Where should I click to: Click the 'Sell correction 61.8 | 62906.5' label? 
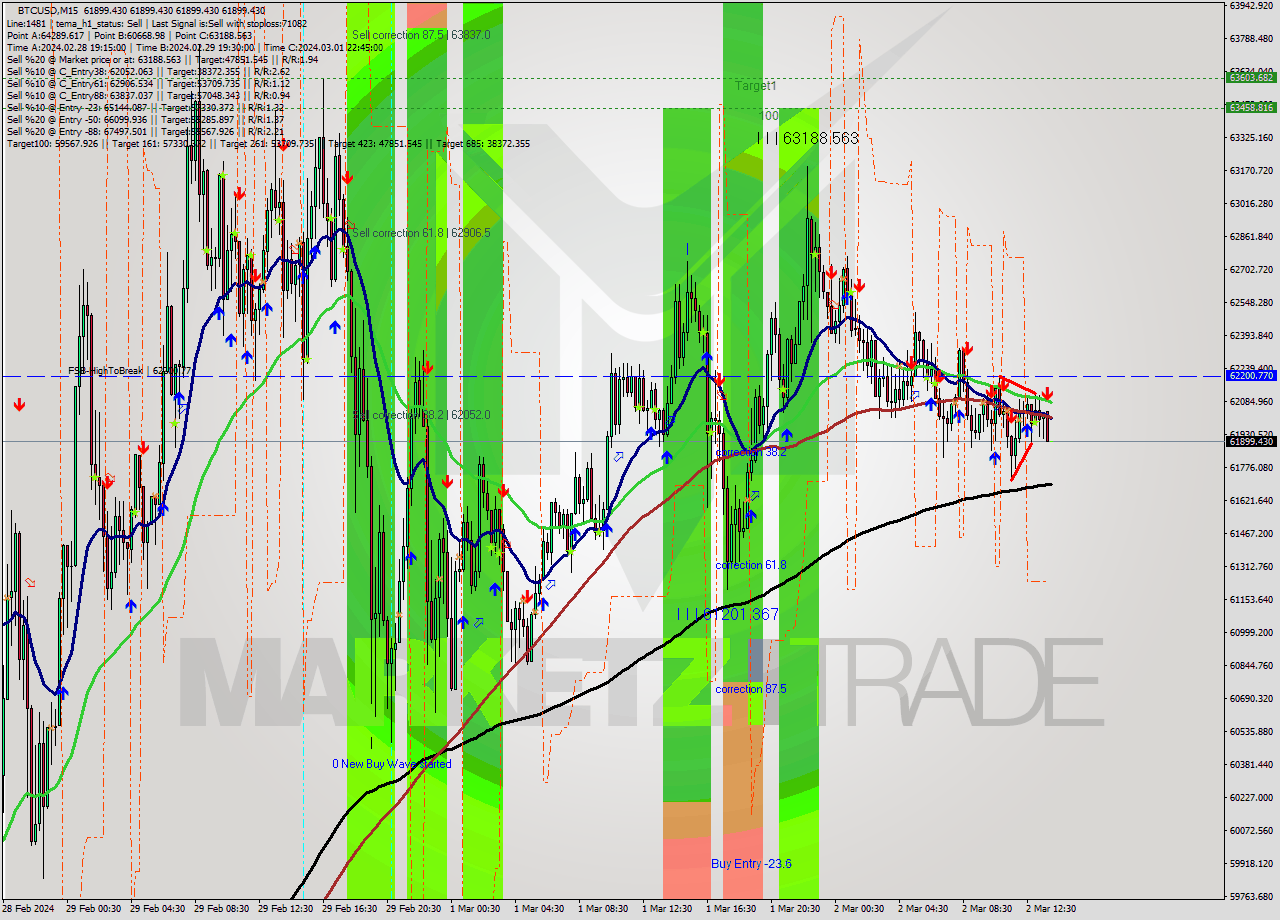tap(421, 233)
